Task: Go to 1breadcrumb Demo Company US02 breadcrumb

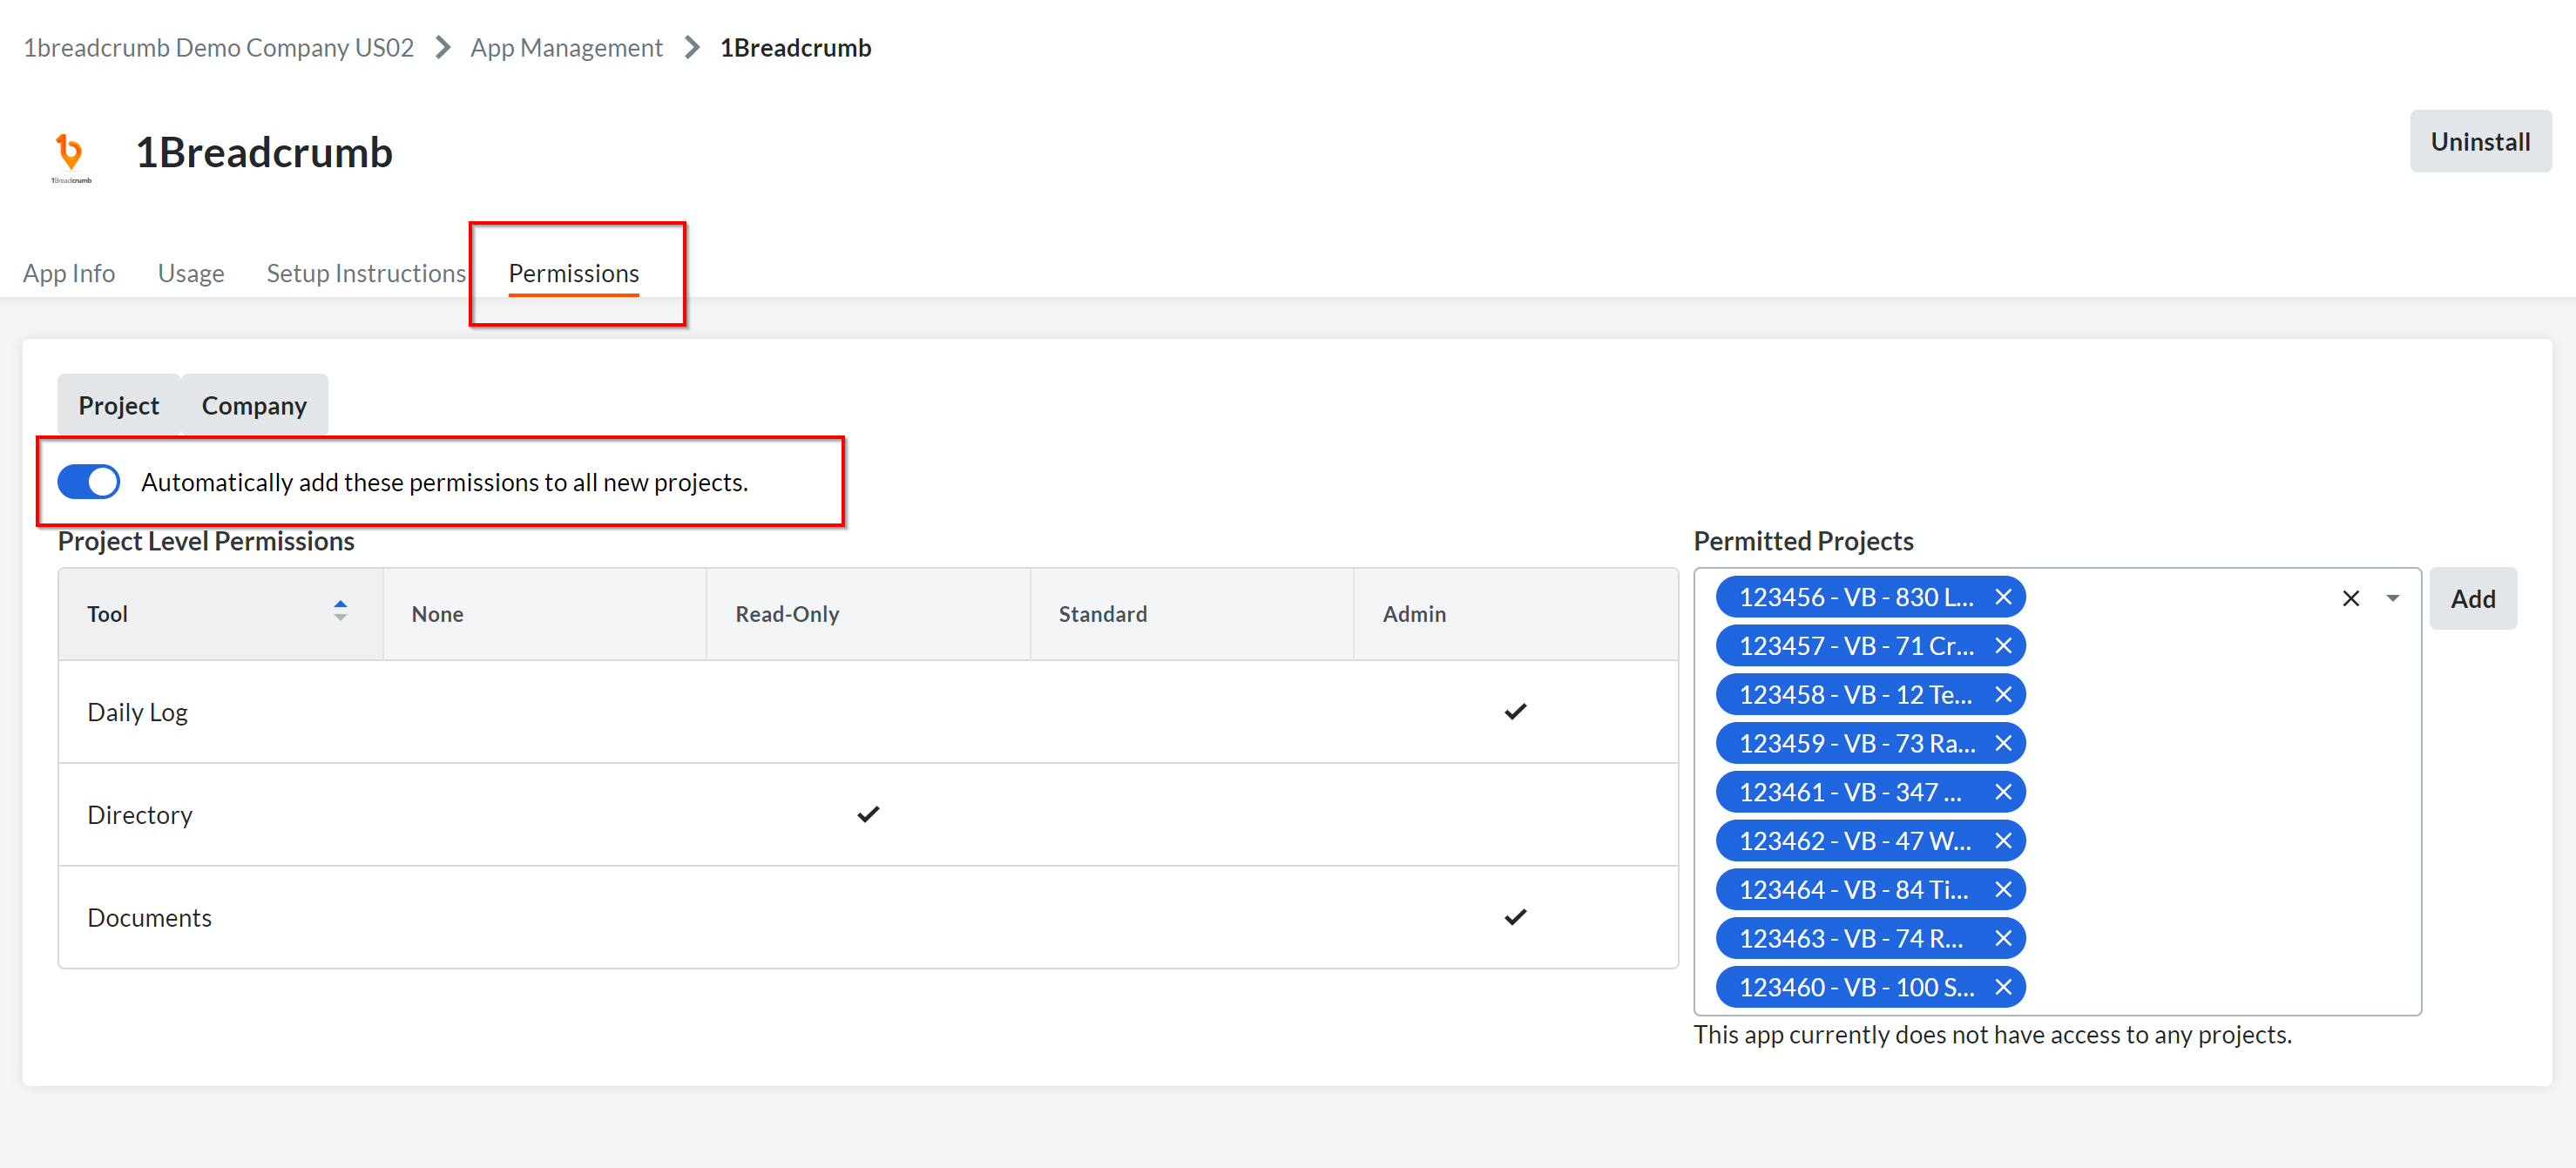Action: point(218,47)
